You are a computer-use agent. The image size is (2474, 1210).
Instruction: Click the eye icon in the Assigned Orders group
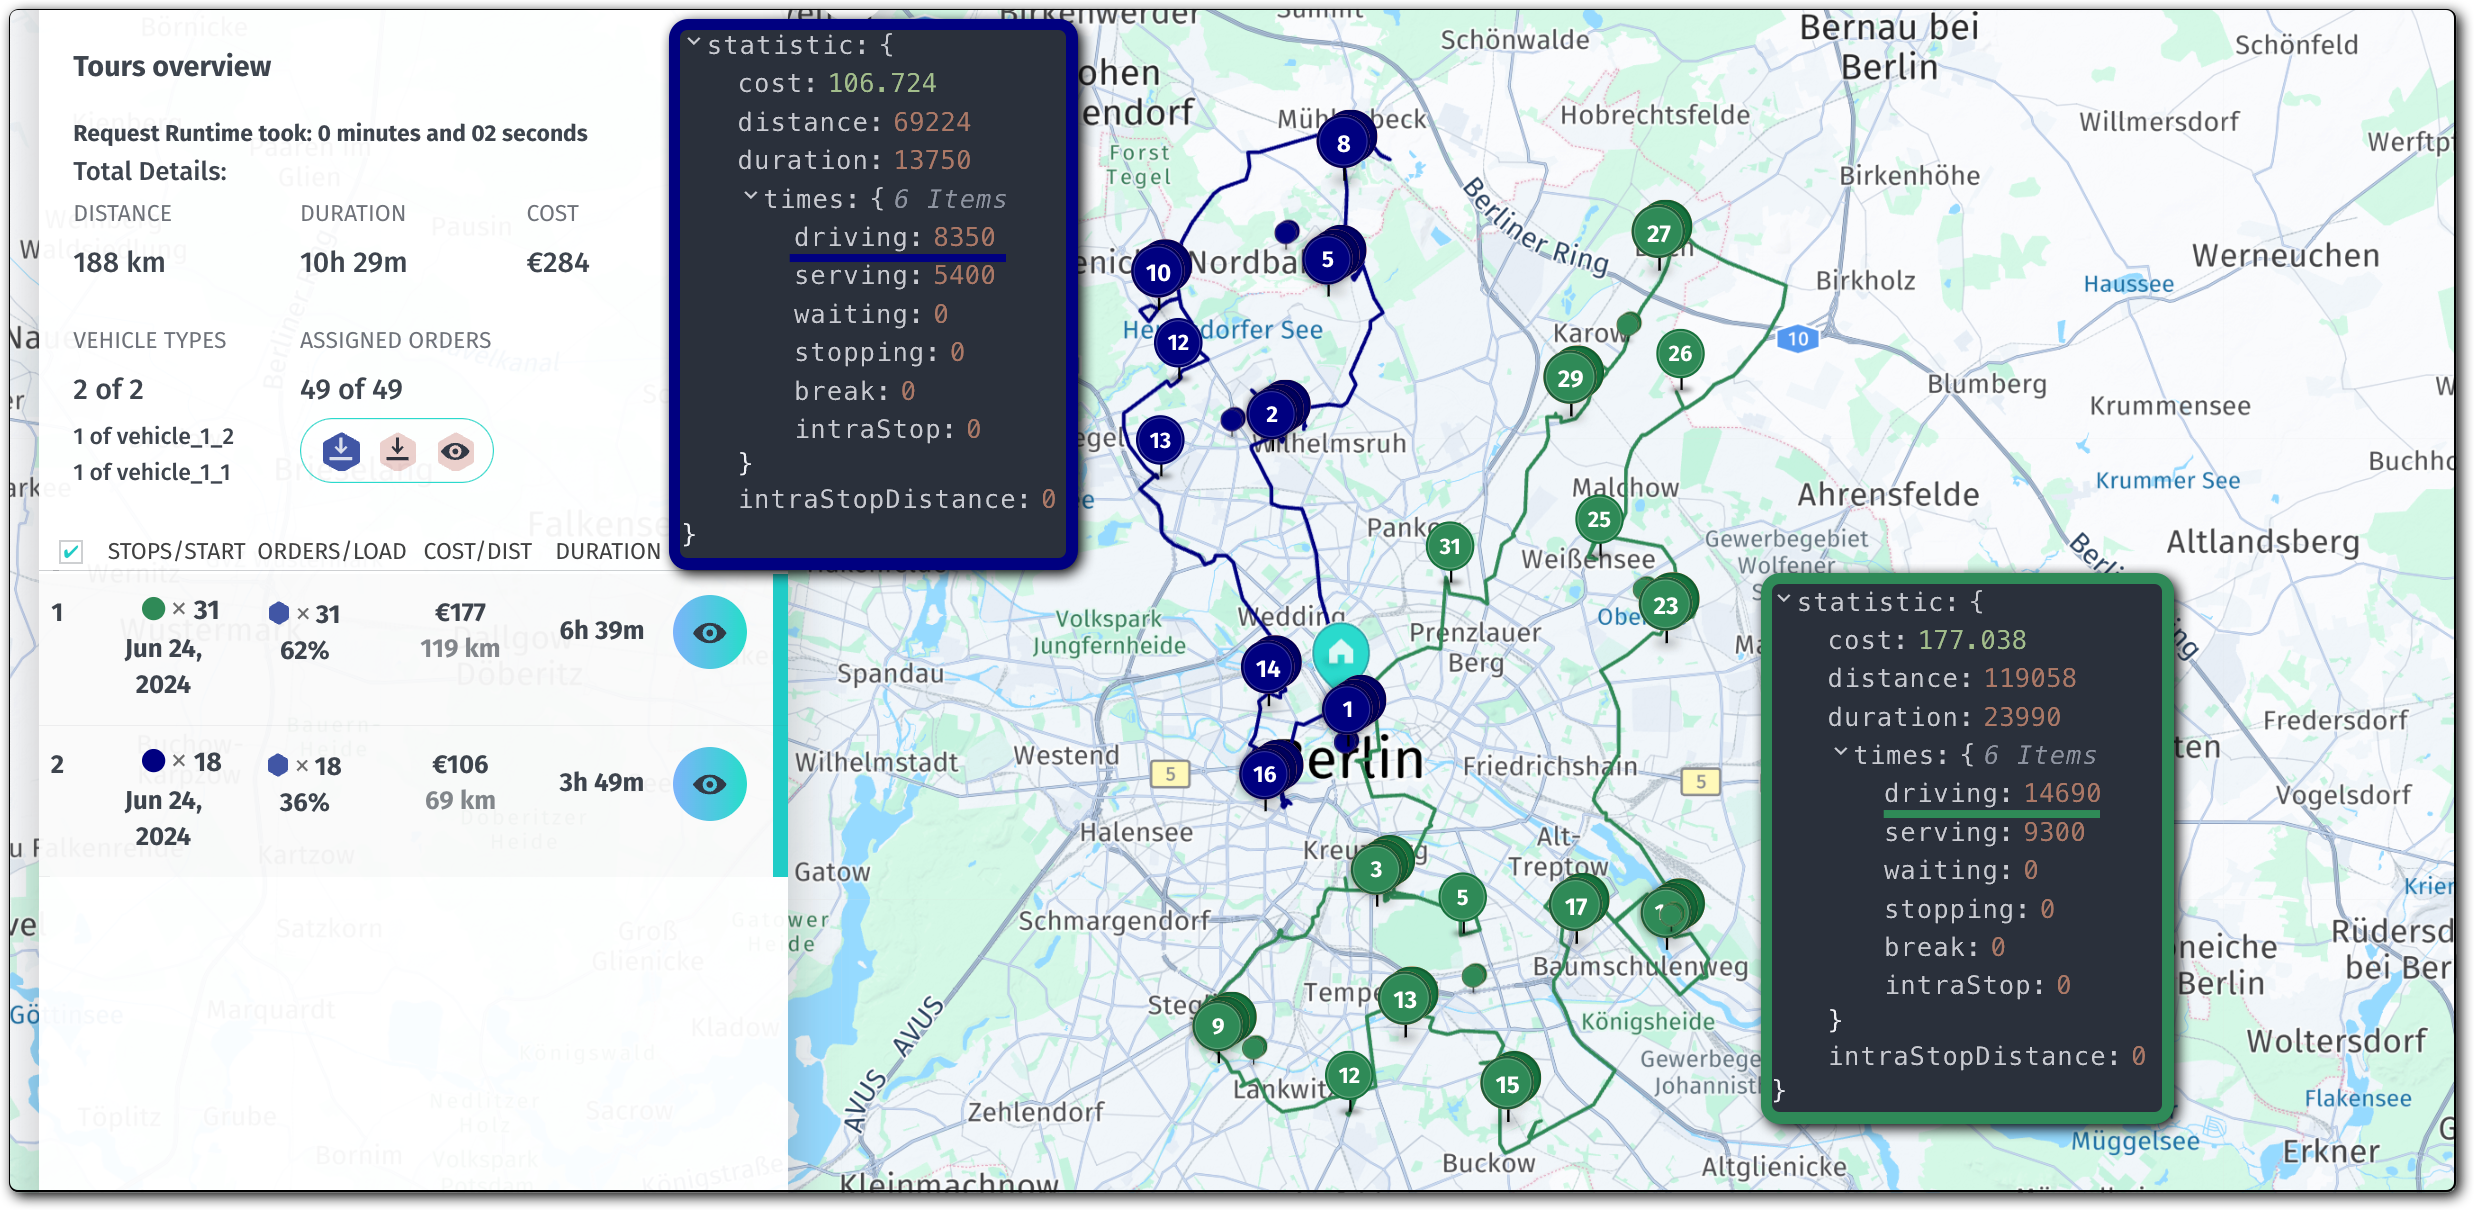[454, 451]
